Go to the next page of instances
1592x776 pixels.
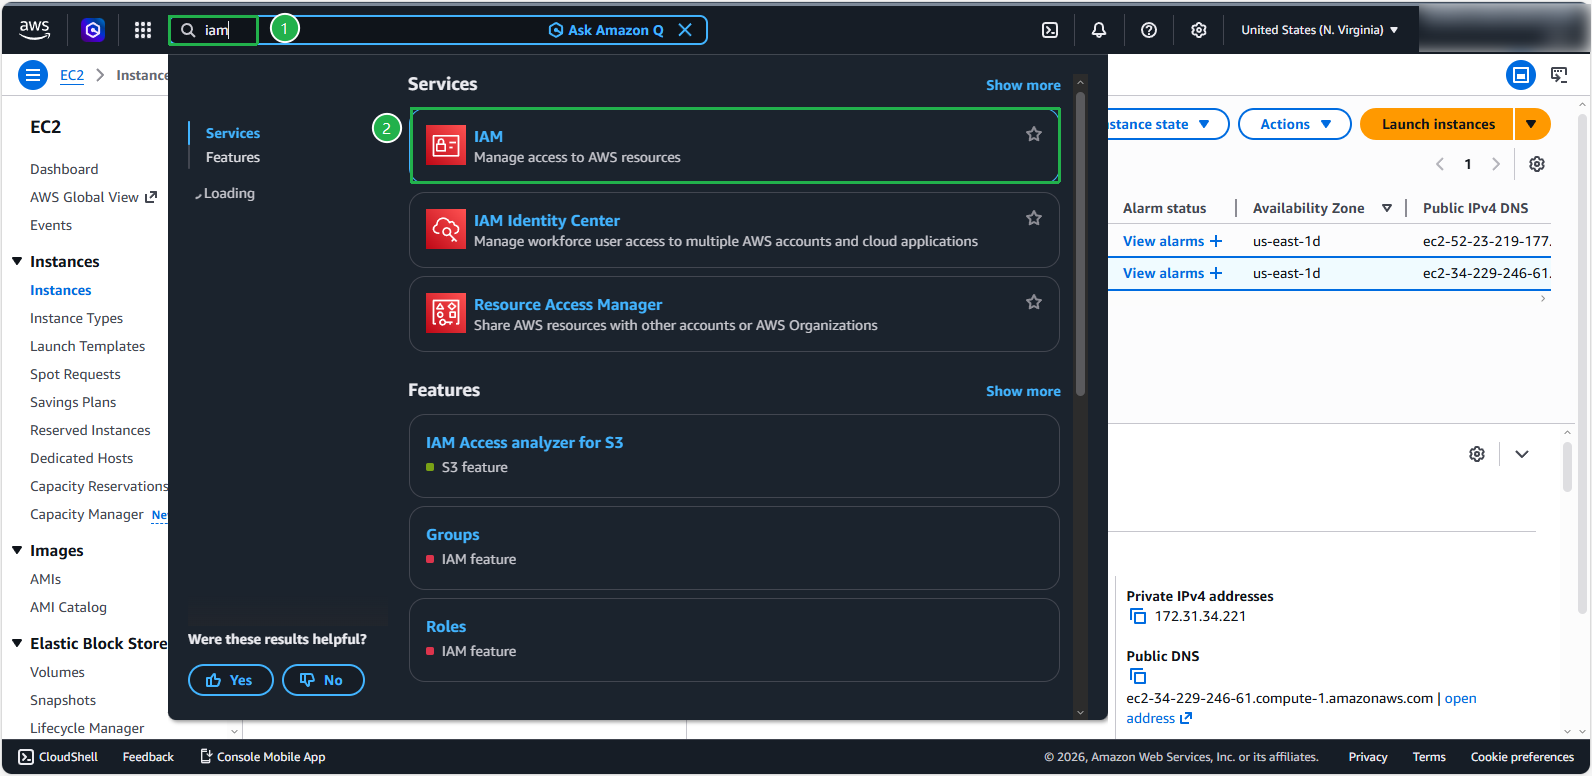[x=1496, y=164]
